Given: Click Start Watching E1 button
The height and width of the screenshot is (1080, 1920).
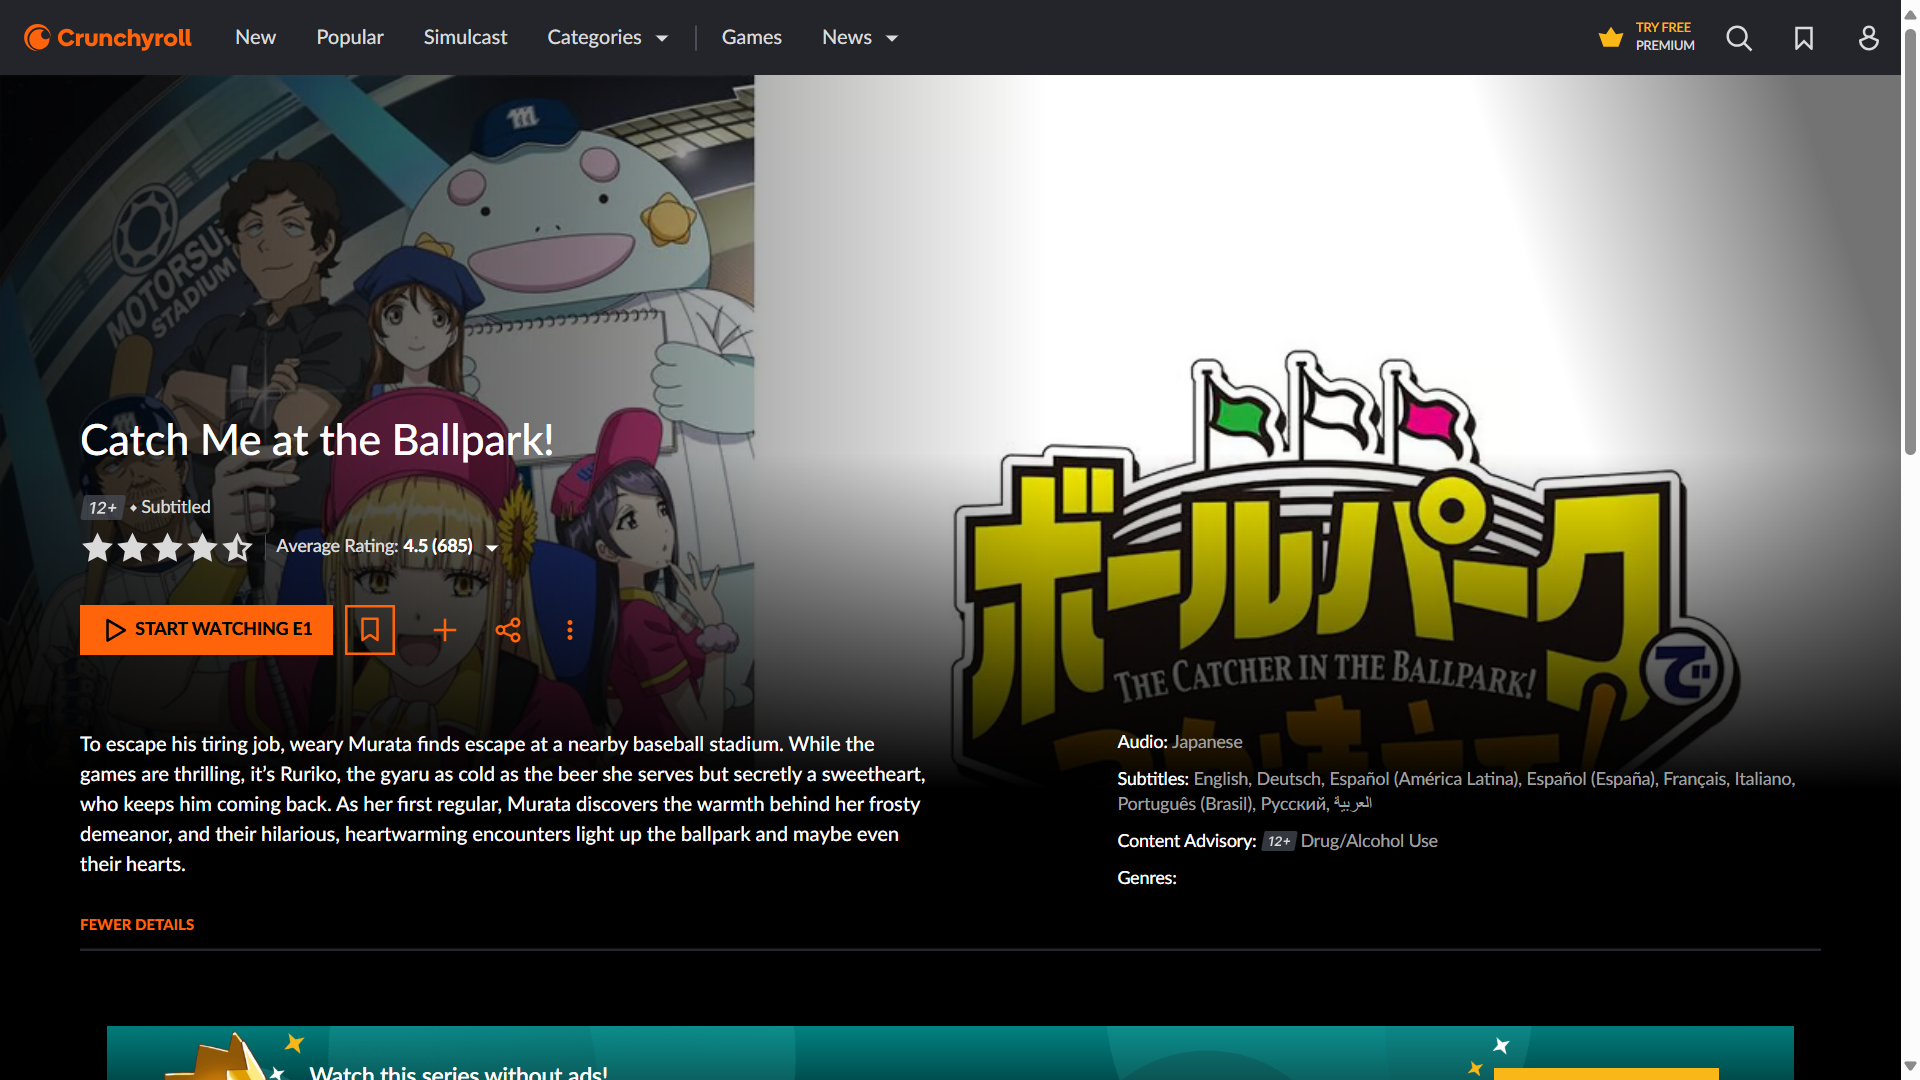Looking at the screenshot, I should (x=206, y=630).
